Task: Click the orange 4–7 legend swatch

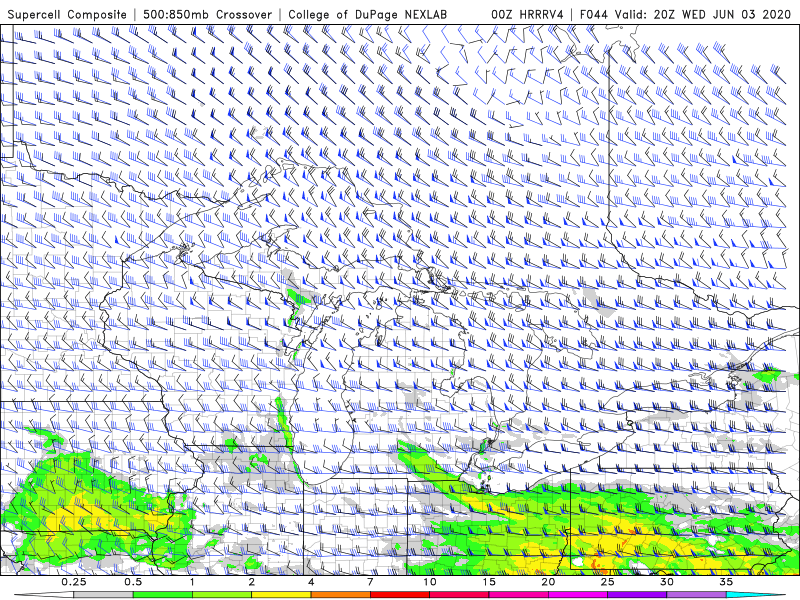Action: [x=341, y=595]
